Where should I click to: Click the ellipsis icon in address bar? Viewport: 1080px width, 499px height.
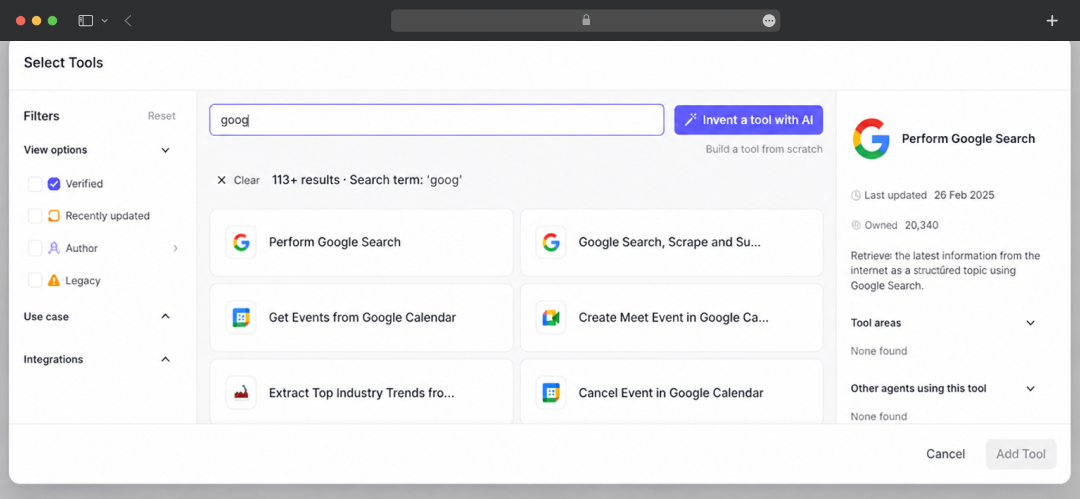(x=769, y=21)
